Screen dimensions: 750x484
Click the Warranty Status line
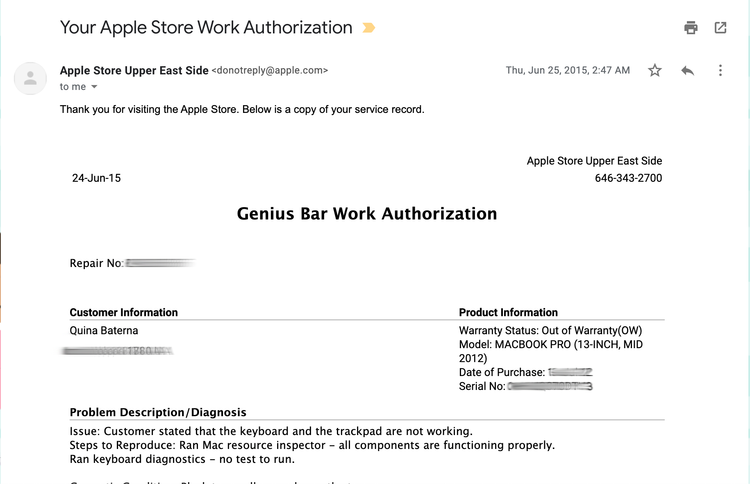(548, 330)
